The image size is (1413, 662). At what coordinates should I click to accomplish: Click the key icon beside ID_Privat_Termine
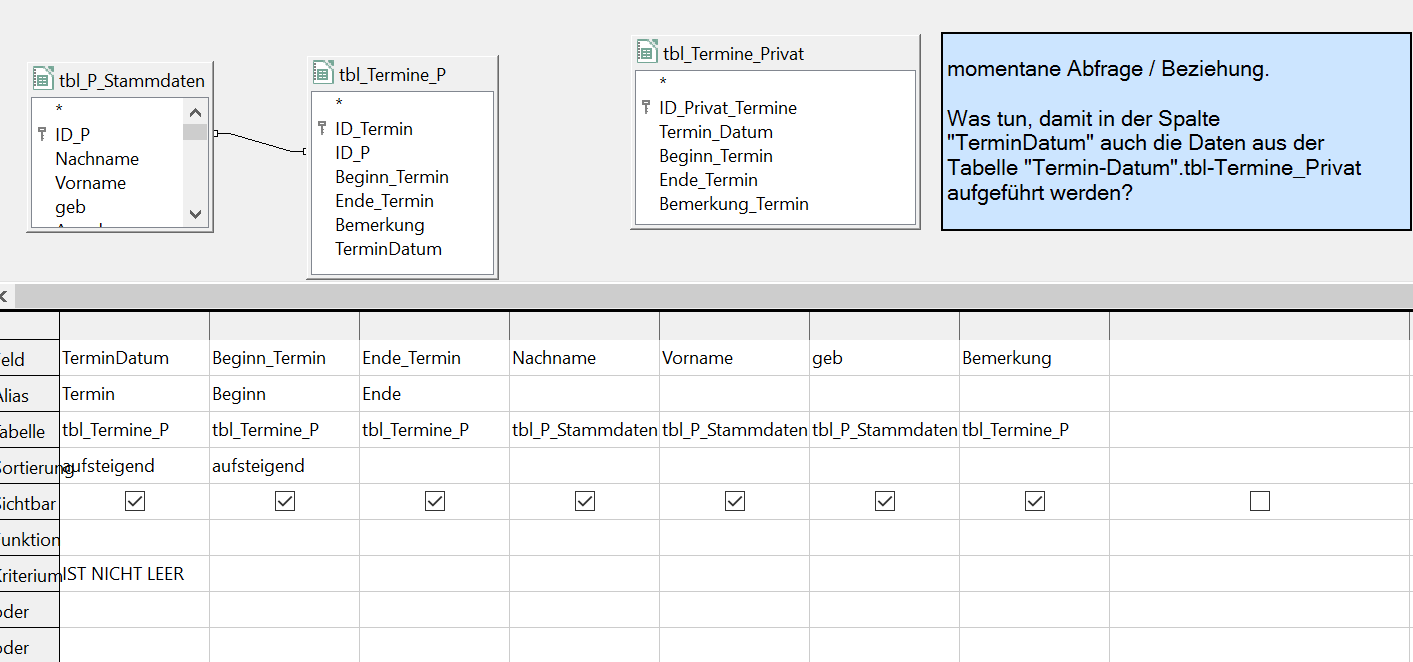pyautogui.click(x=646, y=107)
